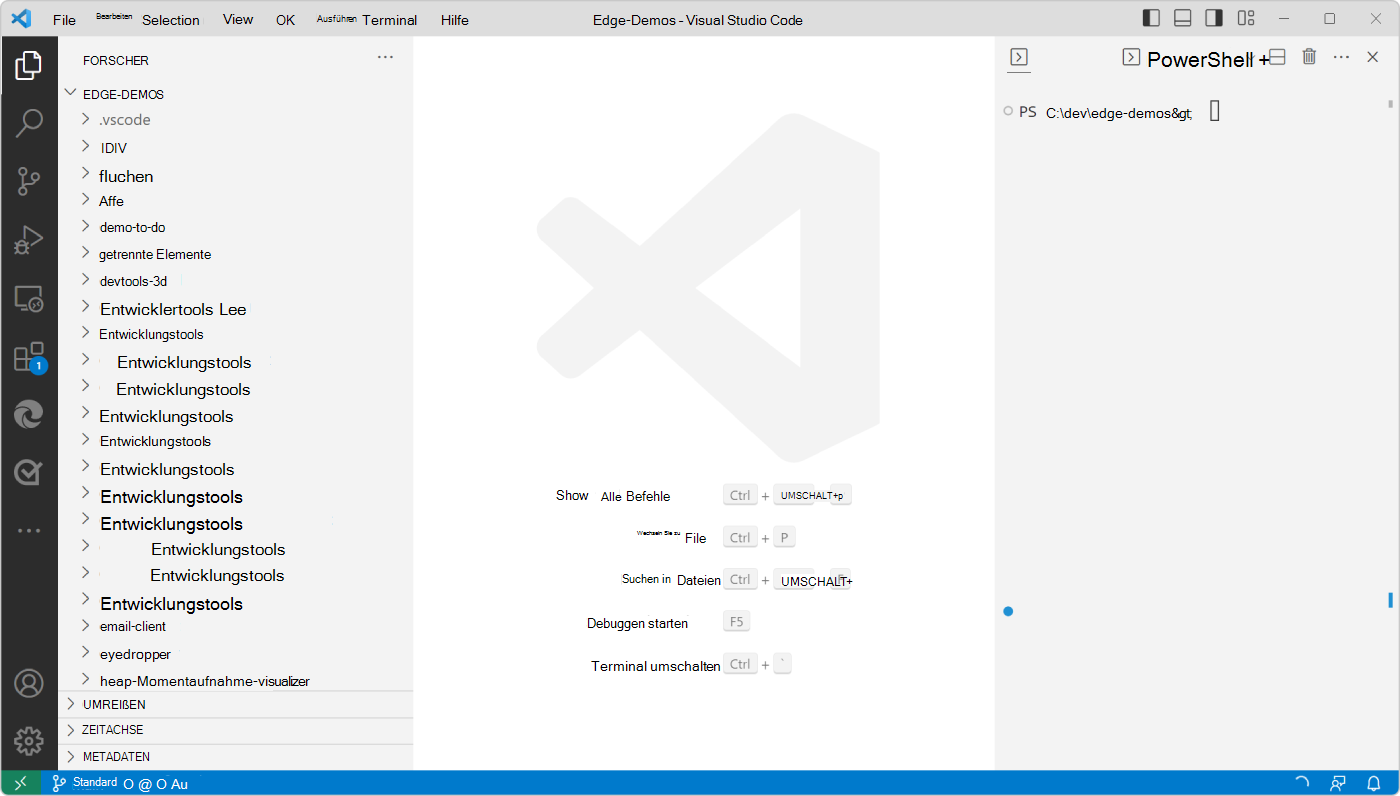Kill the PowerShell terminal with the trash icon
The height and width of the screenshot is (796, 1400).
click(1308, 57)
